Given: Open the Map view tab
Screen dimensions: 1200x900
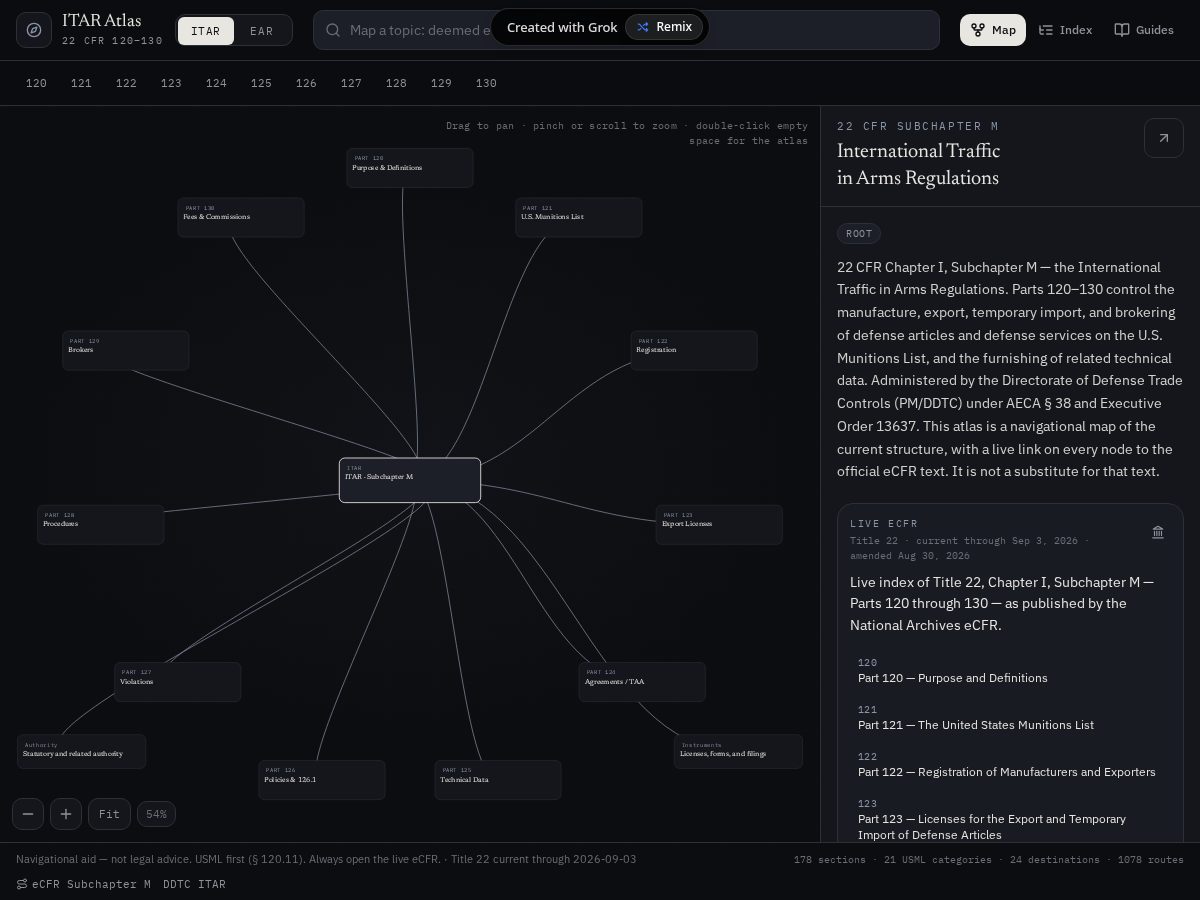Looking at the screenshot, I should [x=993, y=30].
